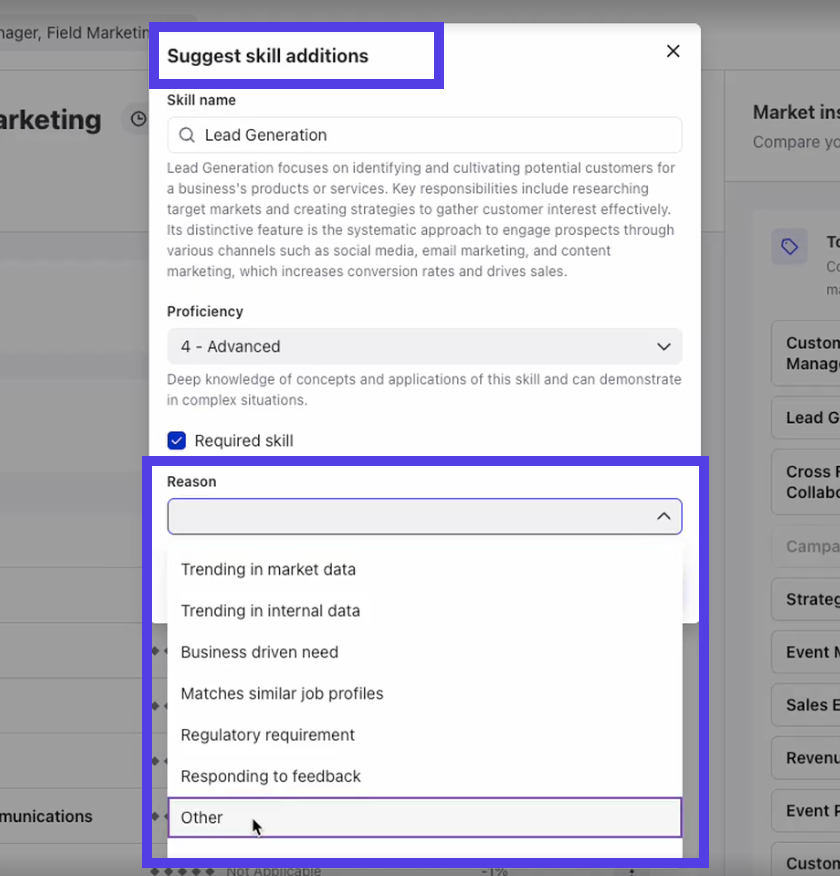This screenshot has width=840, height=876.
Task: Choose 'Trending in internal data' option
Action: (x=270, y=611)
